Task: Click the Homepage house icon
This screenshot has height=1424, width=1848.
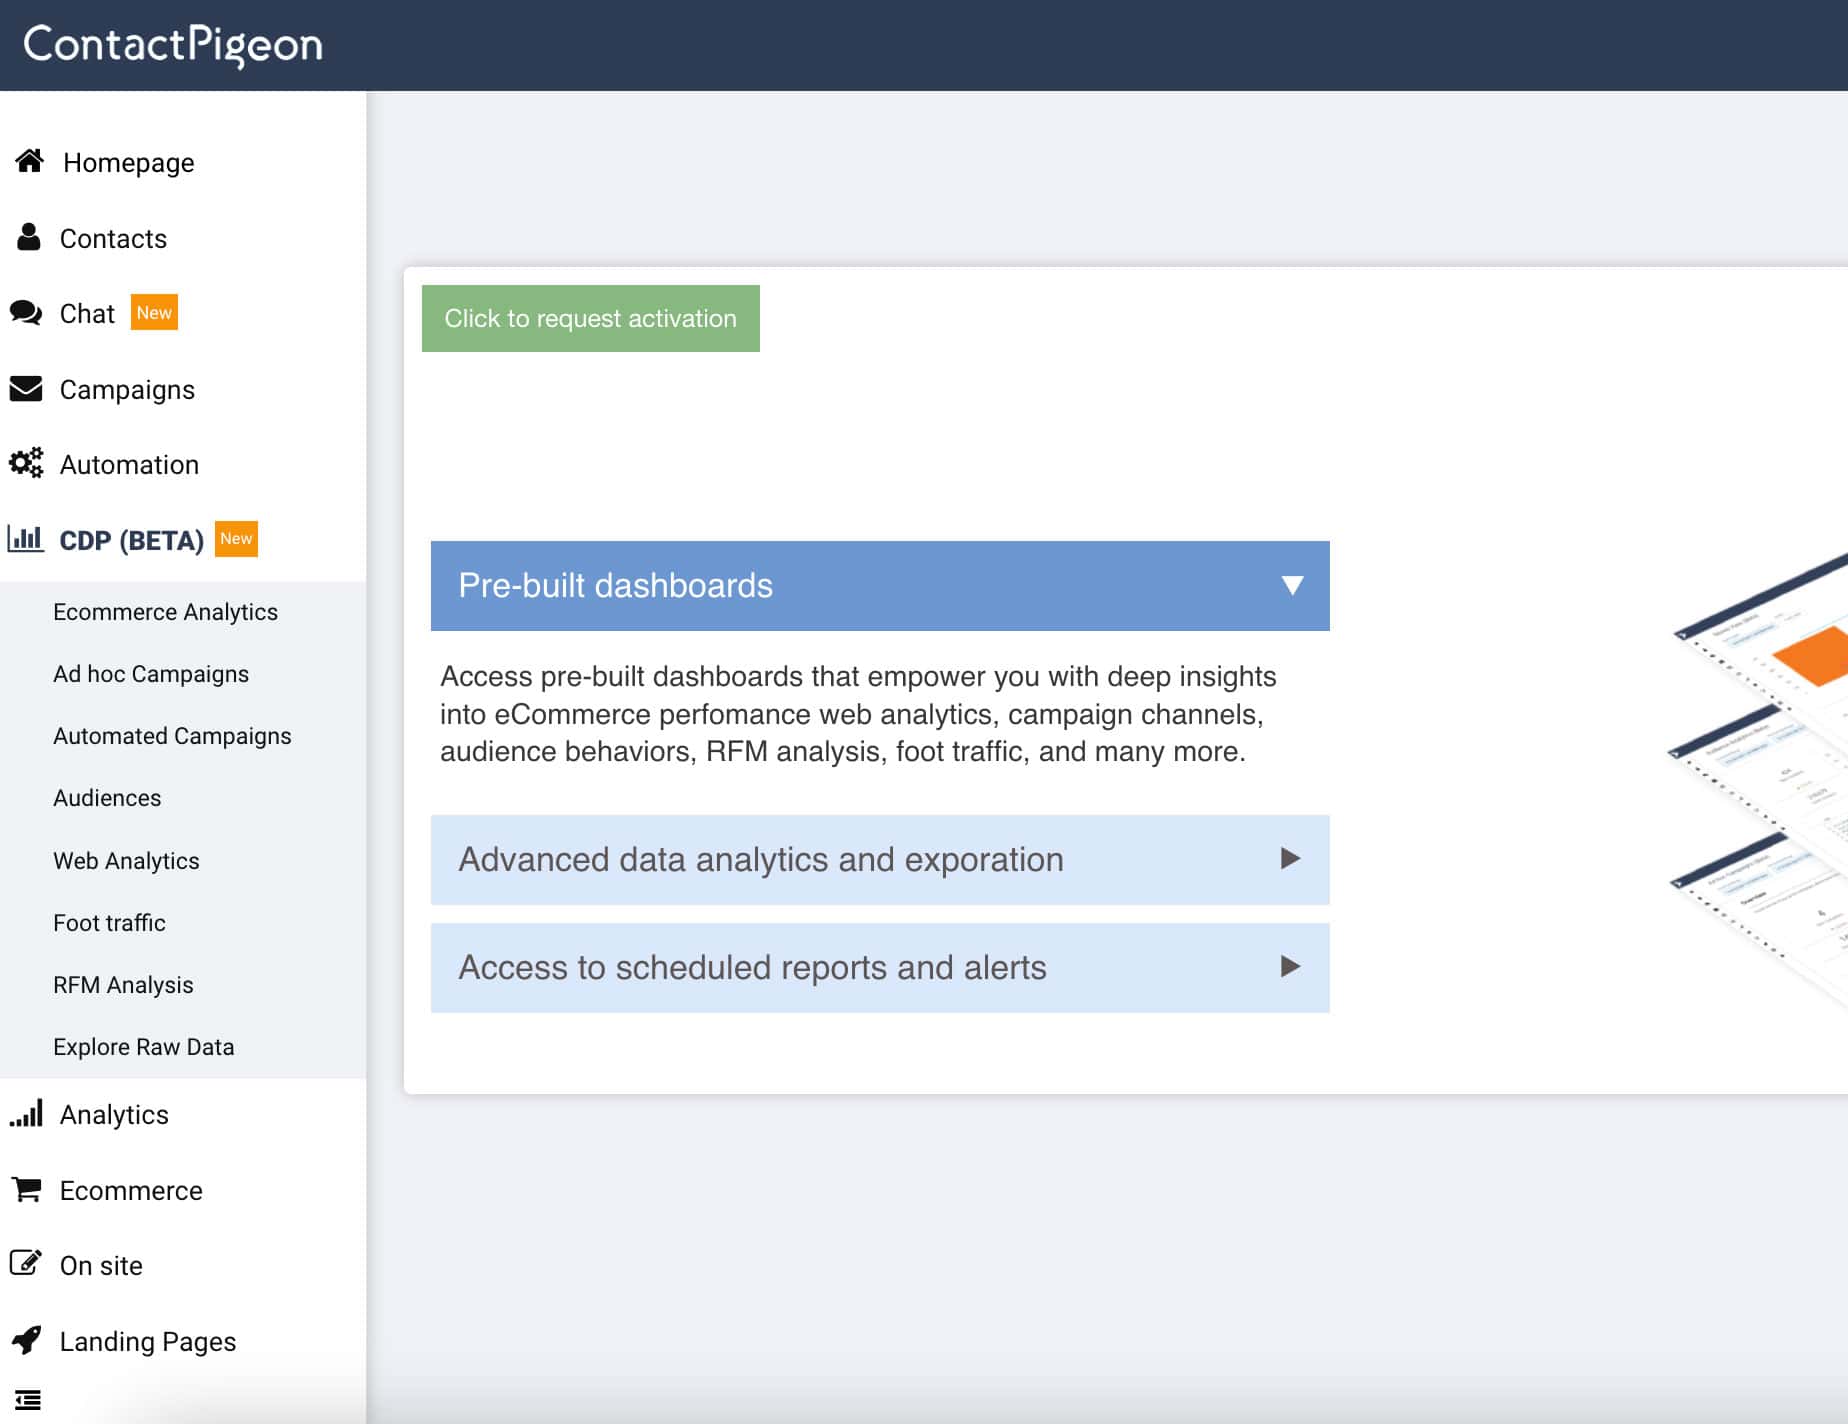Action: 30,161
